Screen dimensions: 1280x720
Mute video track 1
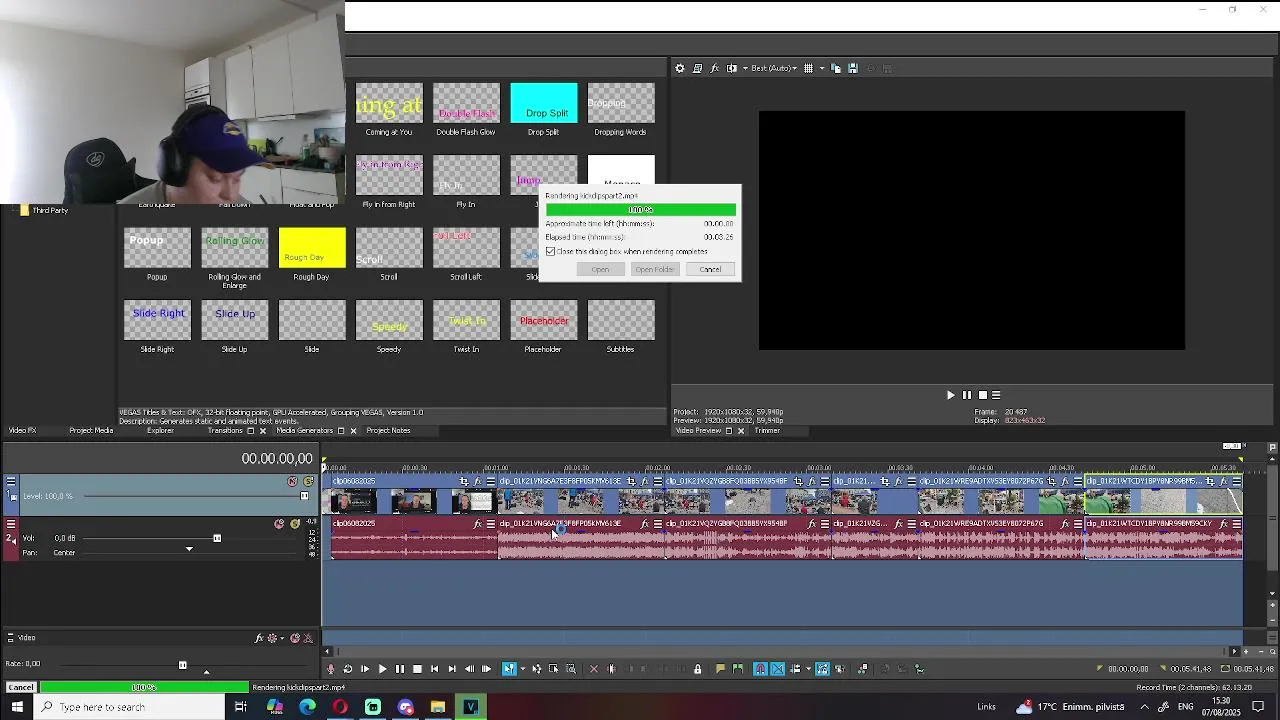point(292,482)
